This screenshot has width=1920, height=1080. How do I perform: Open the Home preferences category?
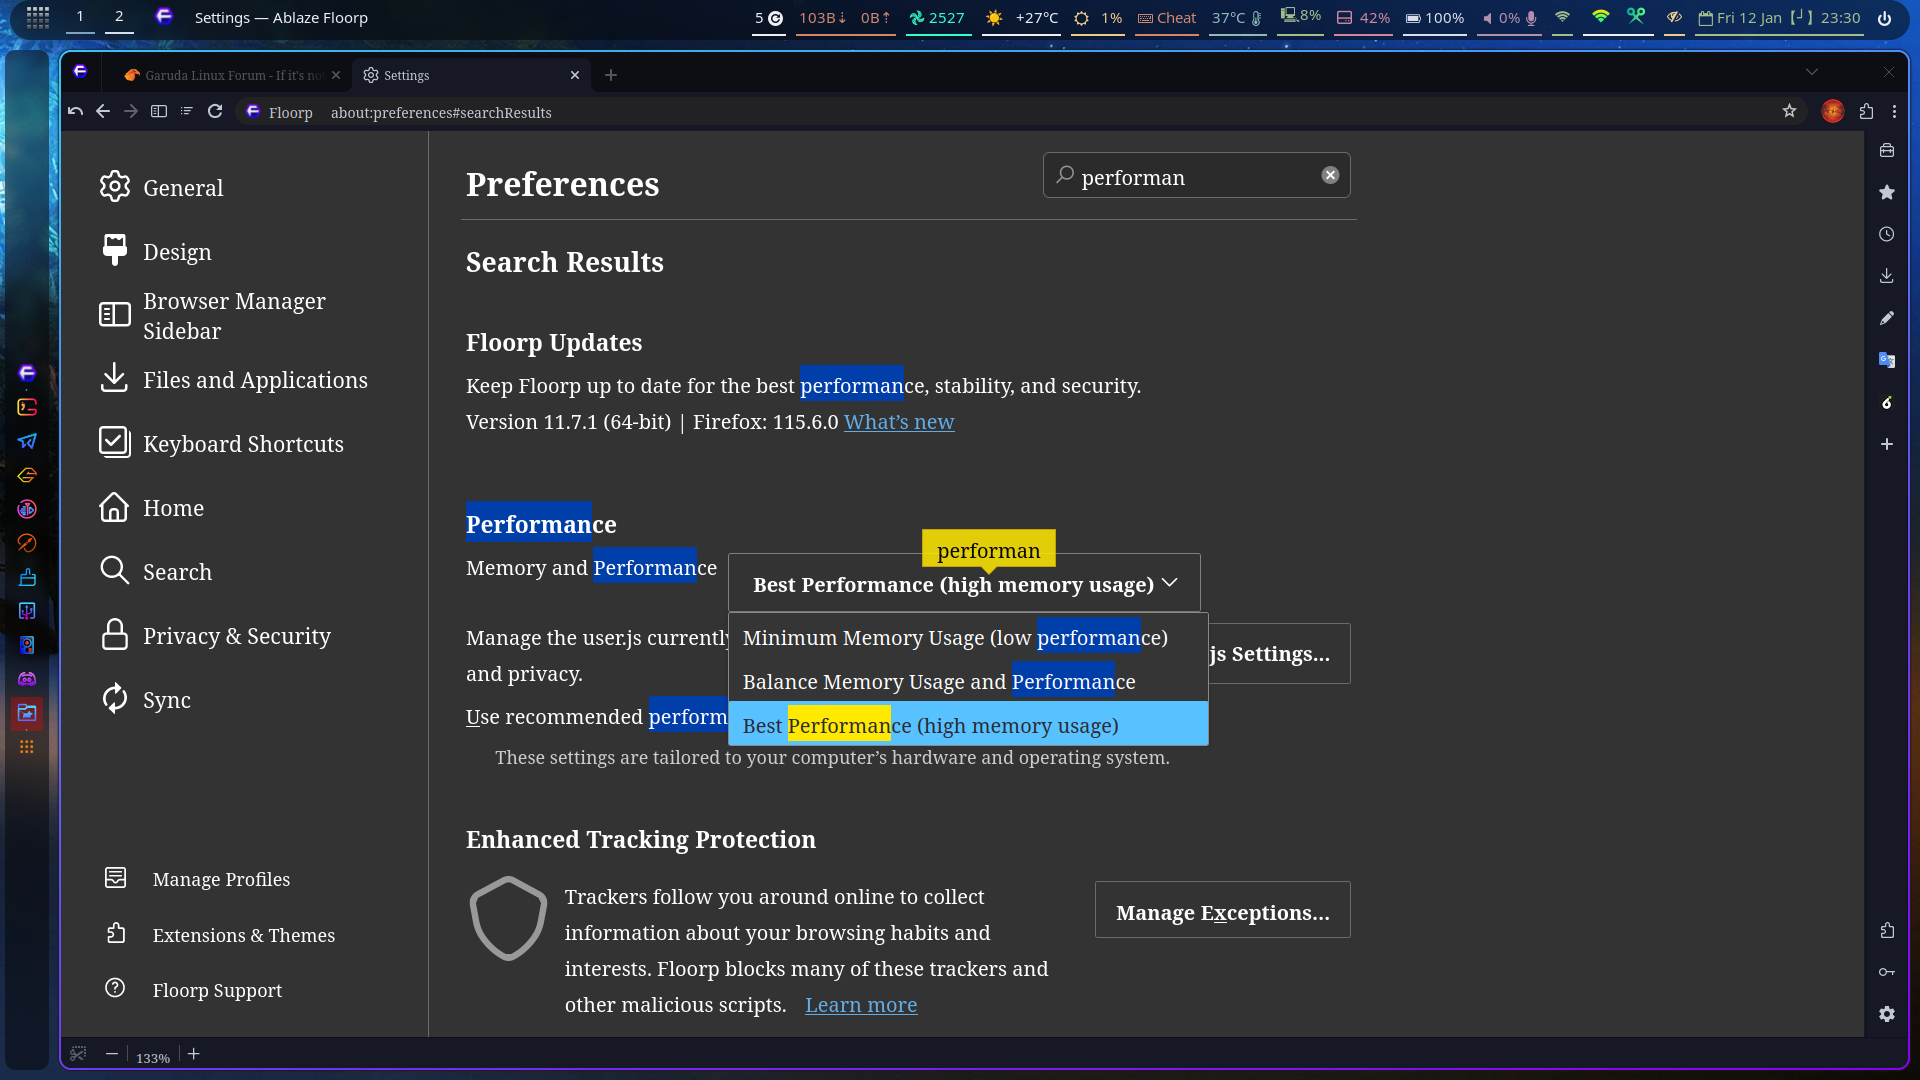pos(152,507)
